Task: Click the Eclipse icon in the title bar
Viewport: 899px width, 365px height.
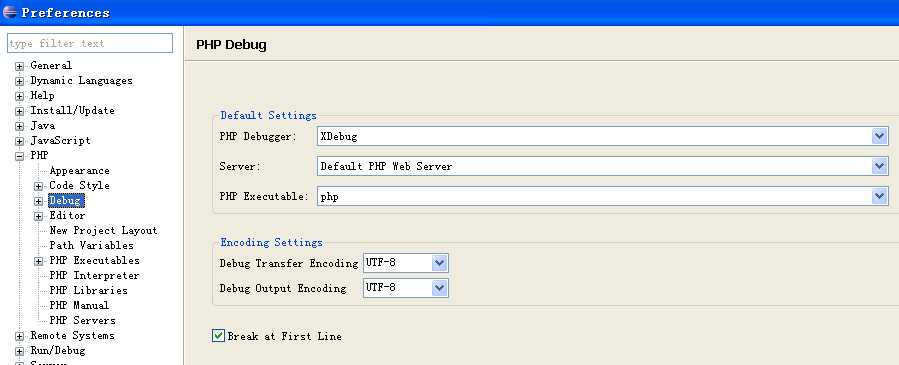Action: pyautogui.click(x=10, y=12)
